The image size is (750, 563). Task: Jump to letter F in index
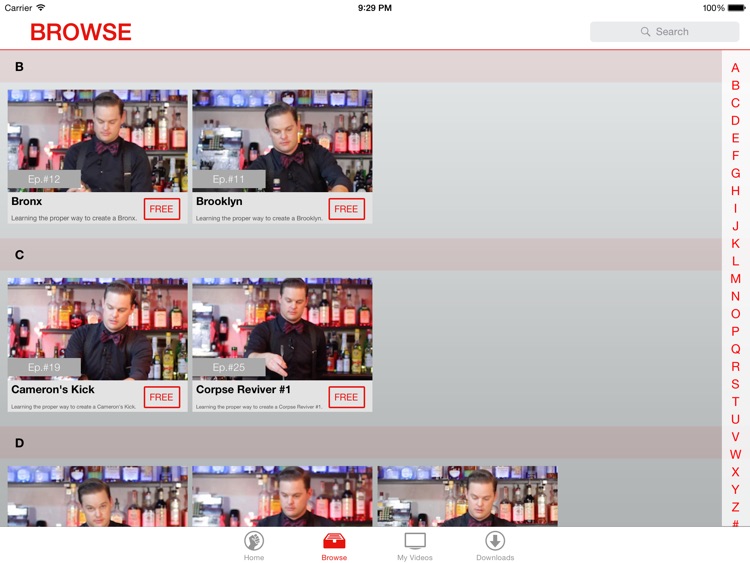pos(735,156)
